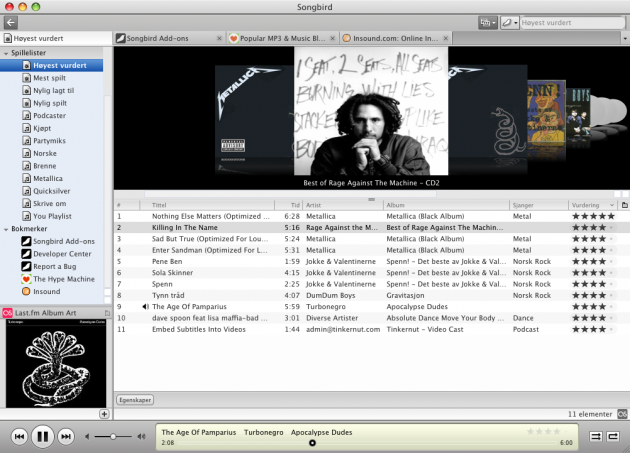This screenshot has width=630, height=453.
Task: Click the Last.fm album art image
Action: (56, 363)
